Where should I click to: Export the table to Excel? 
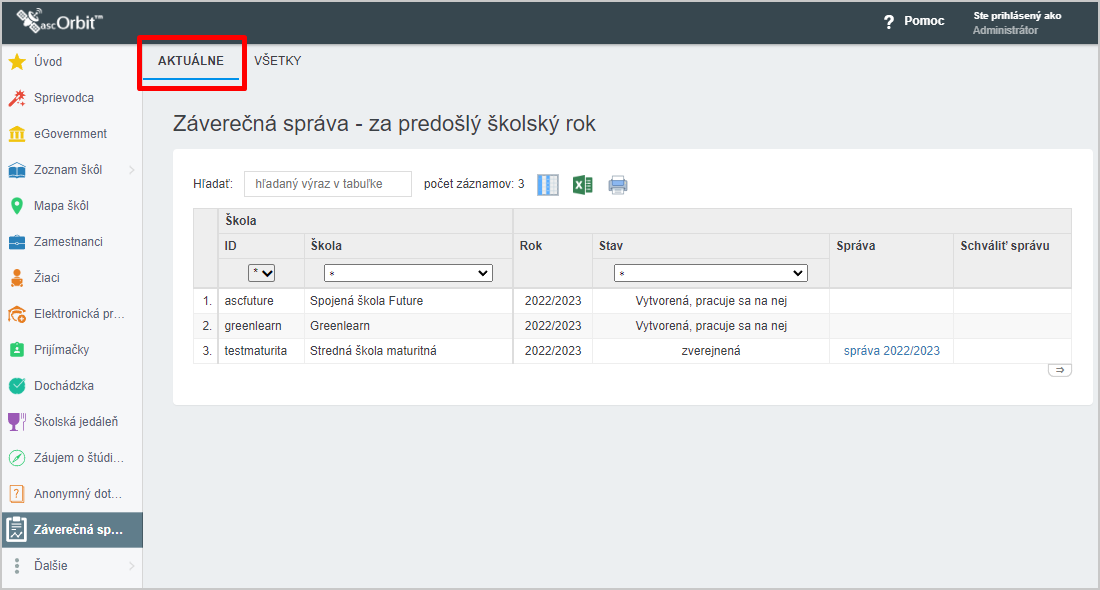(x=583, y=185)
